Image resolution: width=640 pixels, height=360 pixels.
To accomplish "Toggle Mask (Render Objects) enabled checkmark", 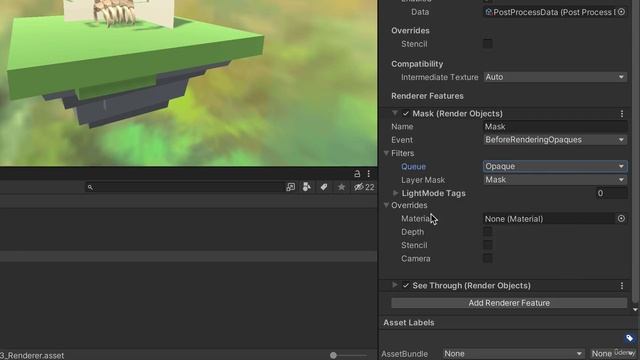I will click(406, 113).
